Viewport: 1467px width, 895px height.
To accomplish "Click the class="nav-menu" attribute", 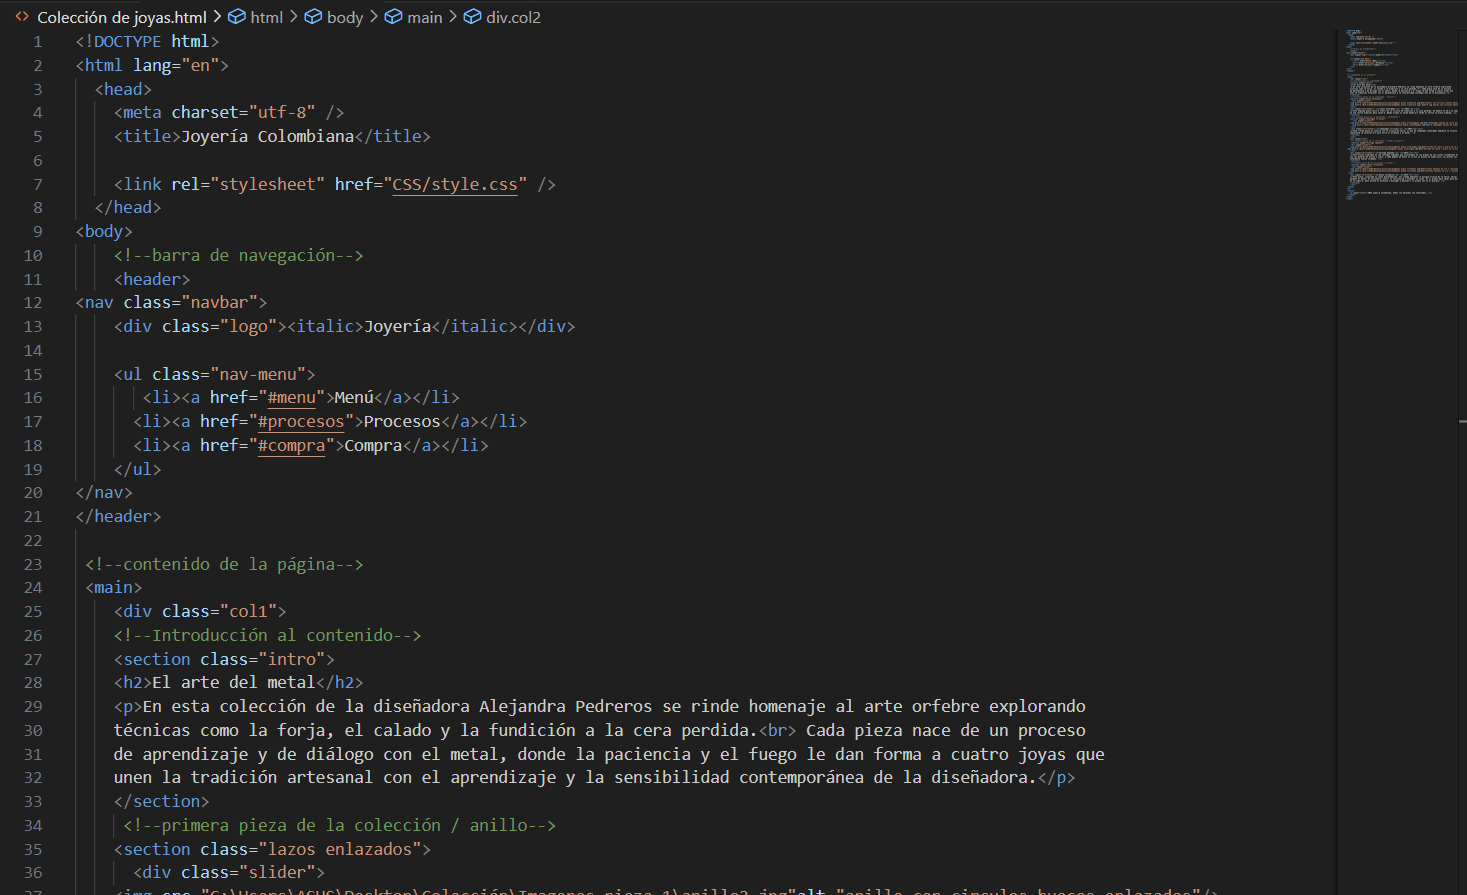I will [x=229, y=374].
